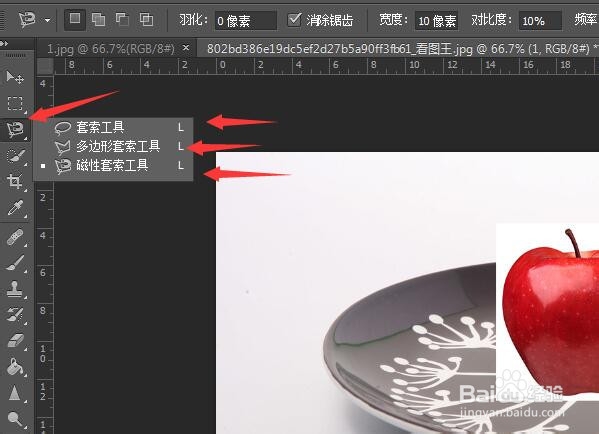Click the New selection mode icon
Viewport: 599px width, 434px height.
pyautogui.click(x=75, y=19)
